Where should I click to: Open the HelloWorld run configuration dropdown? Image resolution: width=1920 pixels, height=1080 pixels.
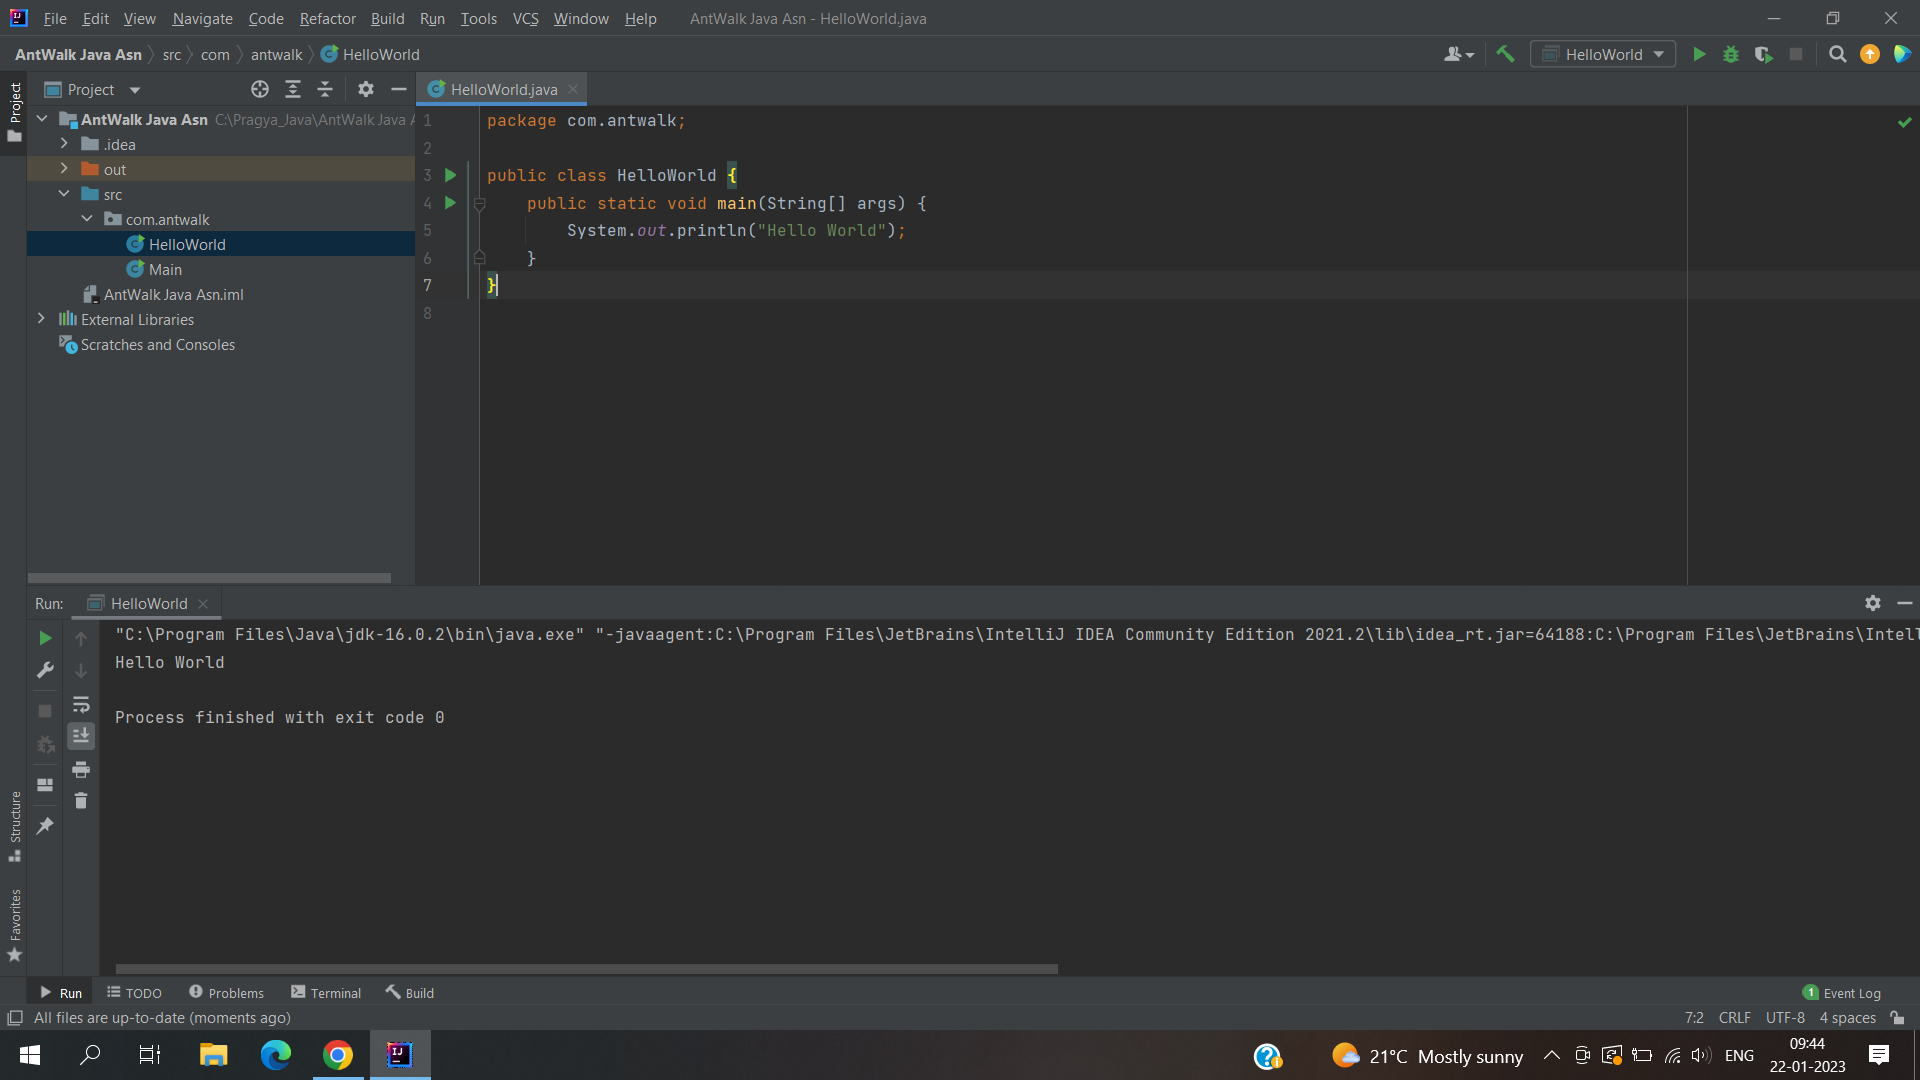[x=1658, y=54]
